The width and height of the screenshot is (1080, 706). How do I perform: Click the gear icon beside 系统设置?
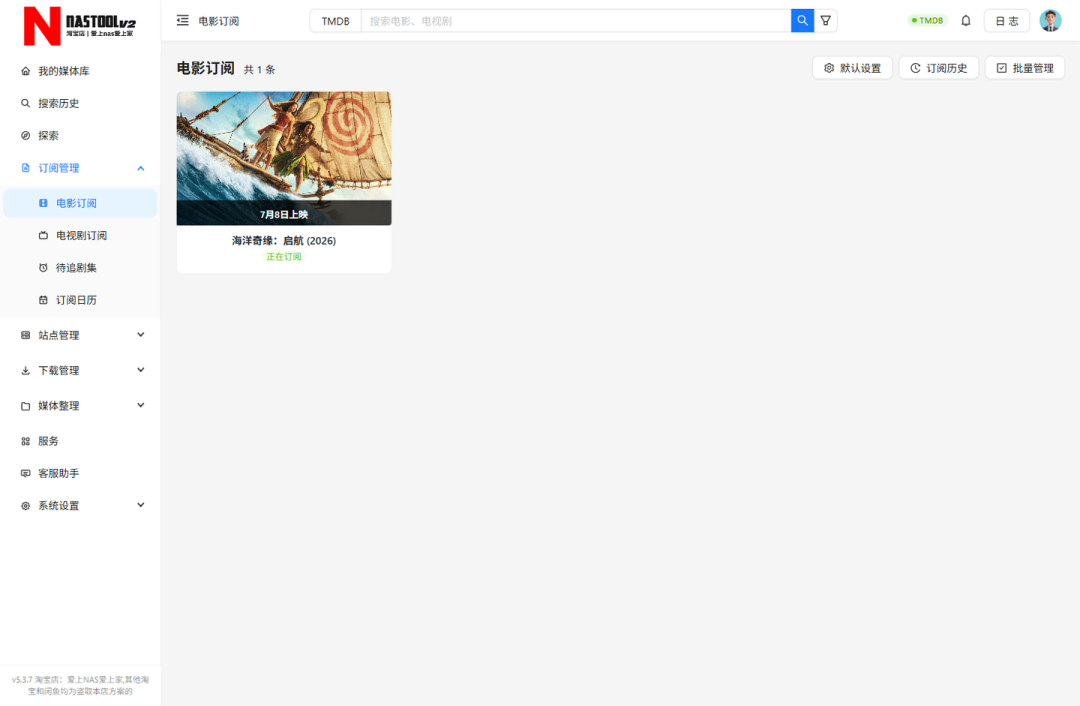25,506
